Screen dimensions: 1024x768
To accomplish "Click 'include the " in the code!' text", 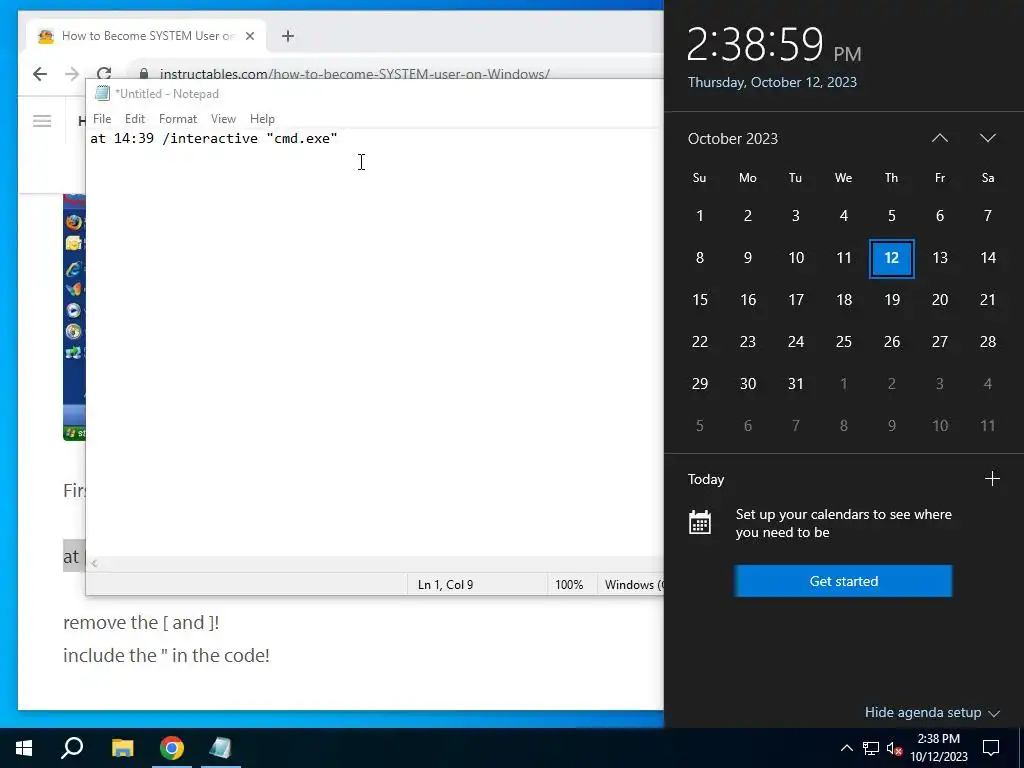I will [167, 655].
